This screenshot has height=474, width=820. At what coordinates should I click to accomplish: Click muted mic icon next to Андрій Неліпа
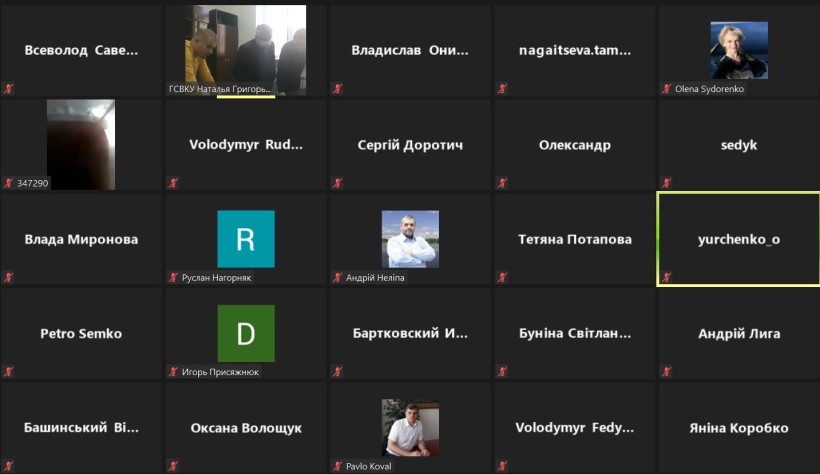point(338,277)
